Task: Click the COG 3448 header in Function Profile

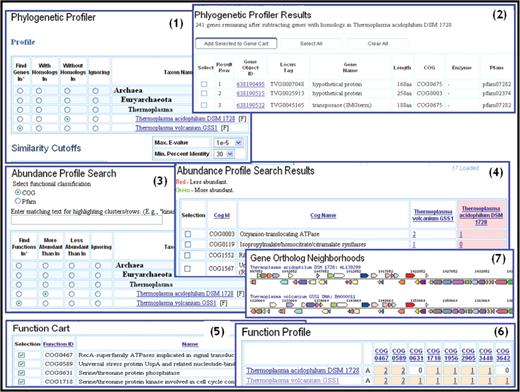Action: tap(486, 355)
